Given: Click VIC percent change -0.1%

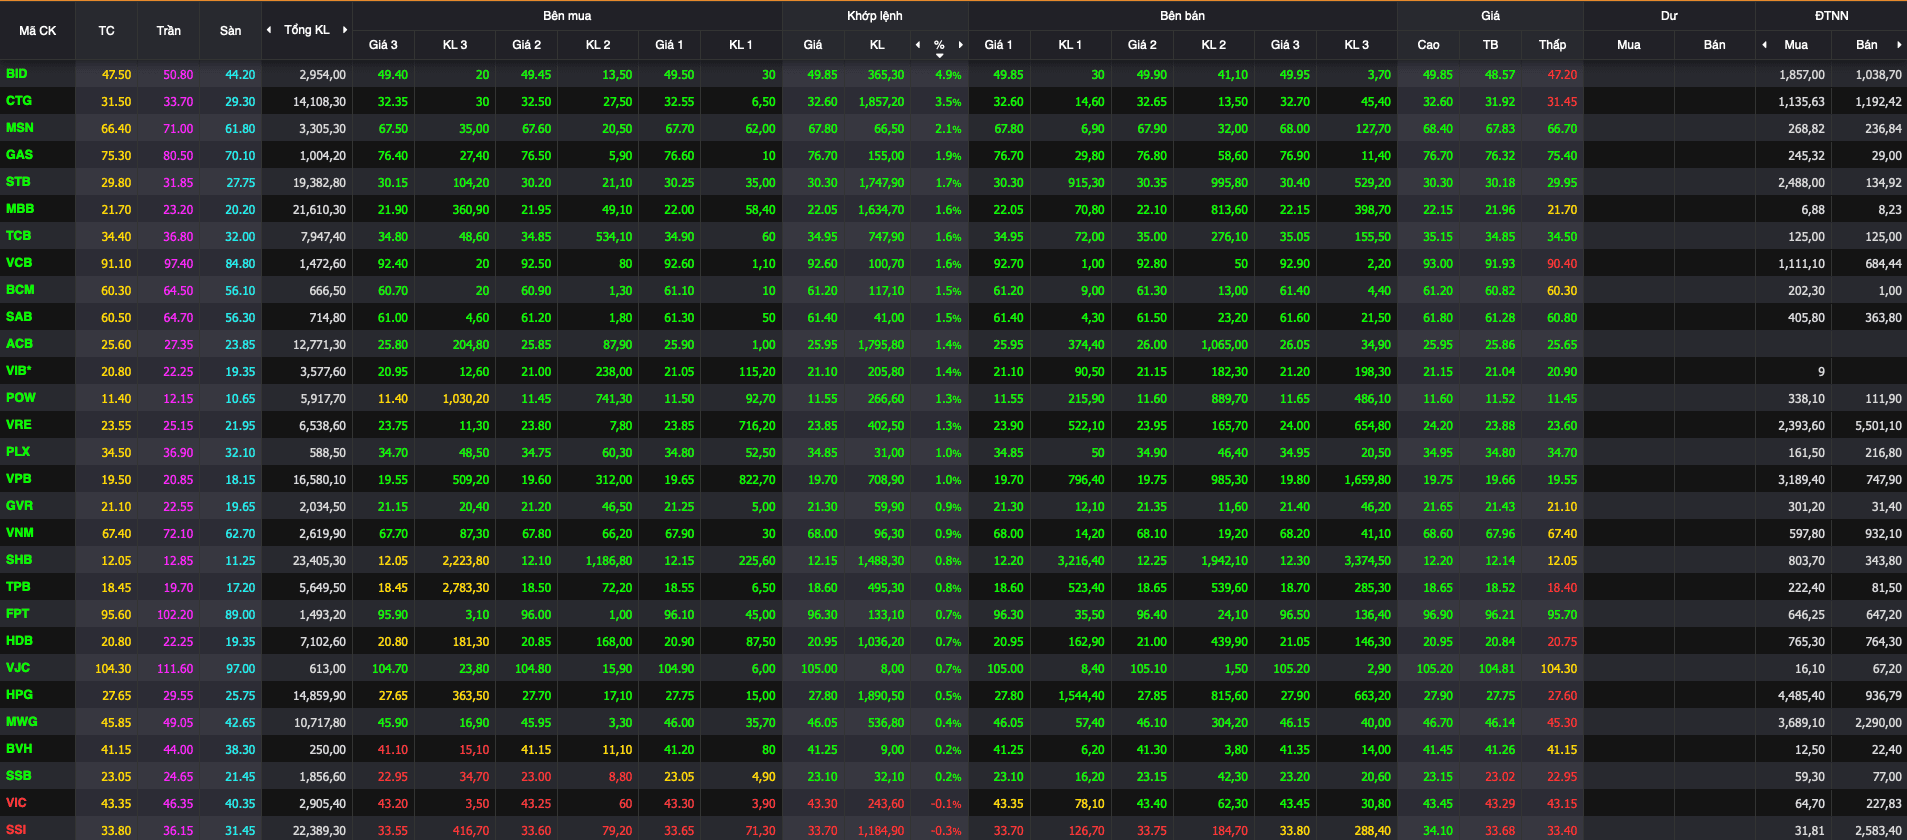Looking at the screenshot, I should pos(946,804).
